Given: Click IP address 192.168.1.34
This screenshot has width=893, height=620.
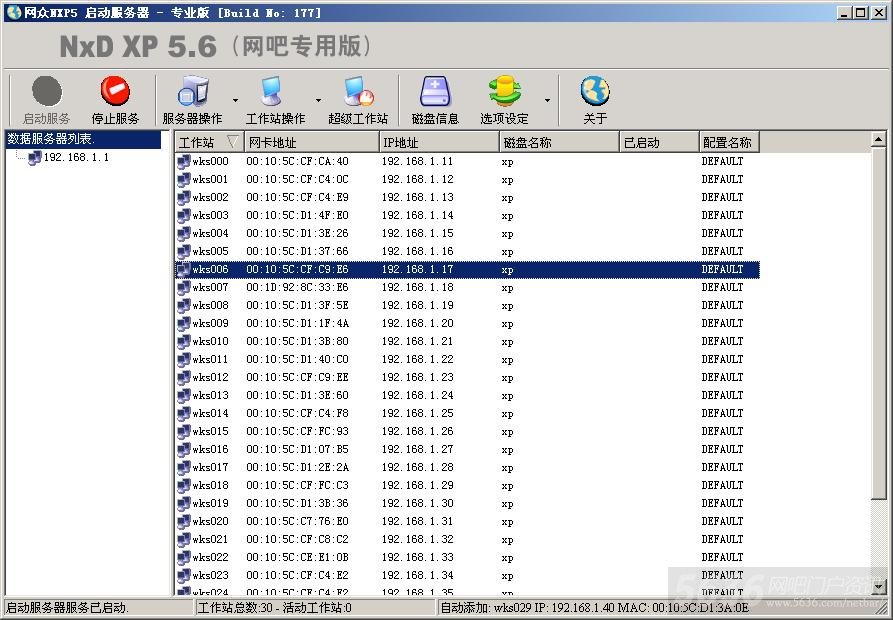Looking at the screenshot, I should point(417,576).
